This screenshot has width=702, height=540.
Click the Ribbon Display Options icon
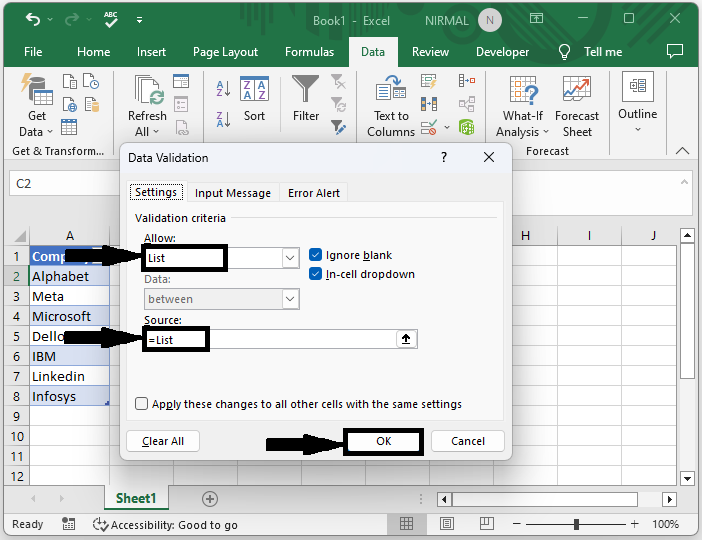[536, 18]
